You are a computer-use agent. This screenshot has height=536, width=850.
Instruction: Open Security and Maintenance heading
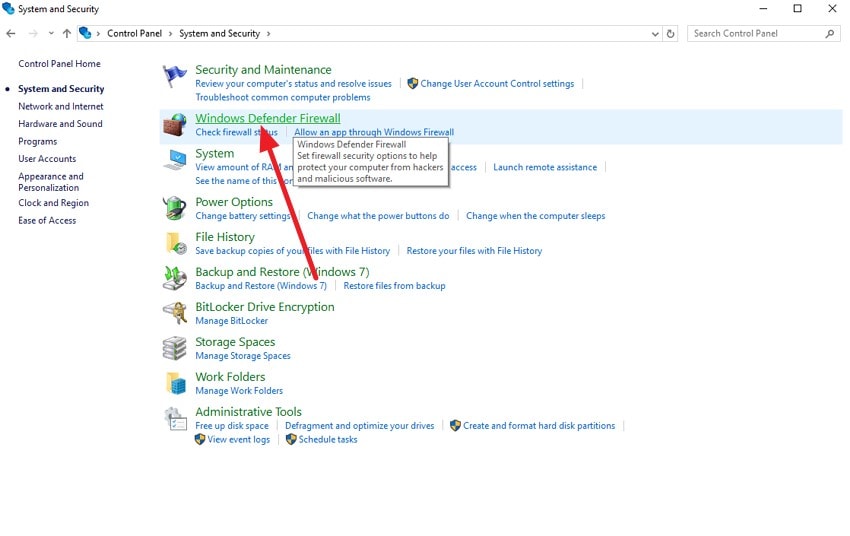263,70
